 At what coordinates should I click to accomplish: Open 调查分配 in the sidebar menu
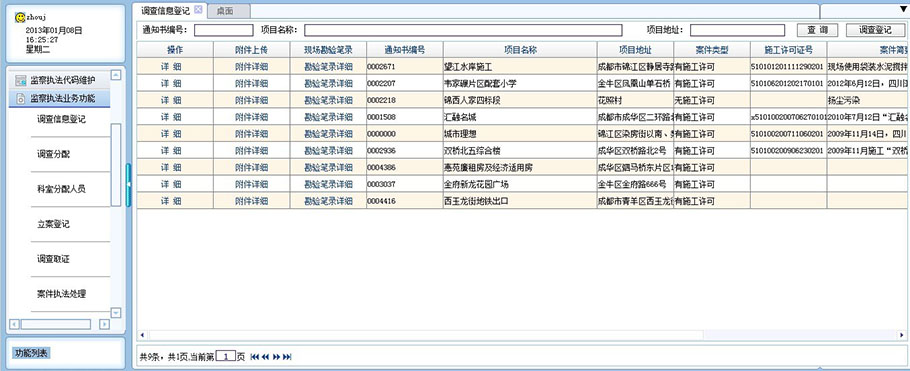pyautogui.click(x=53, y=154)
